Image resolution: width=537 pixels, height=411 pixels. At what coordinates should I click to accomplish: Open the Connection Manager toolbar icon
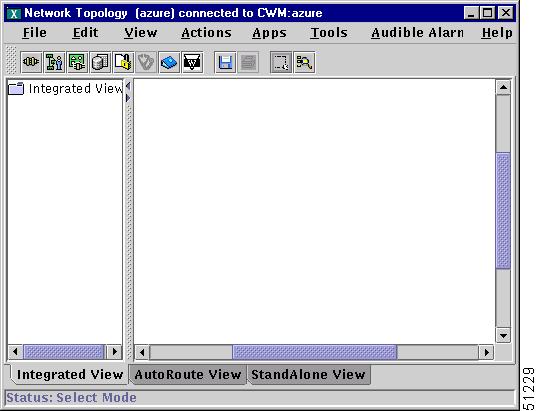(x=31, y=62)
